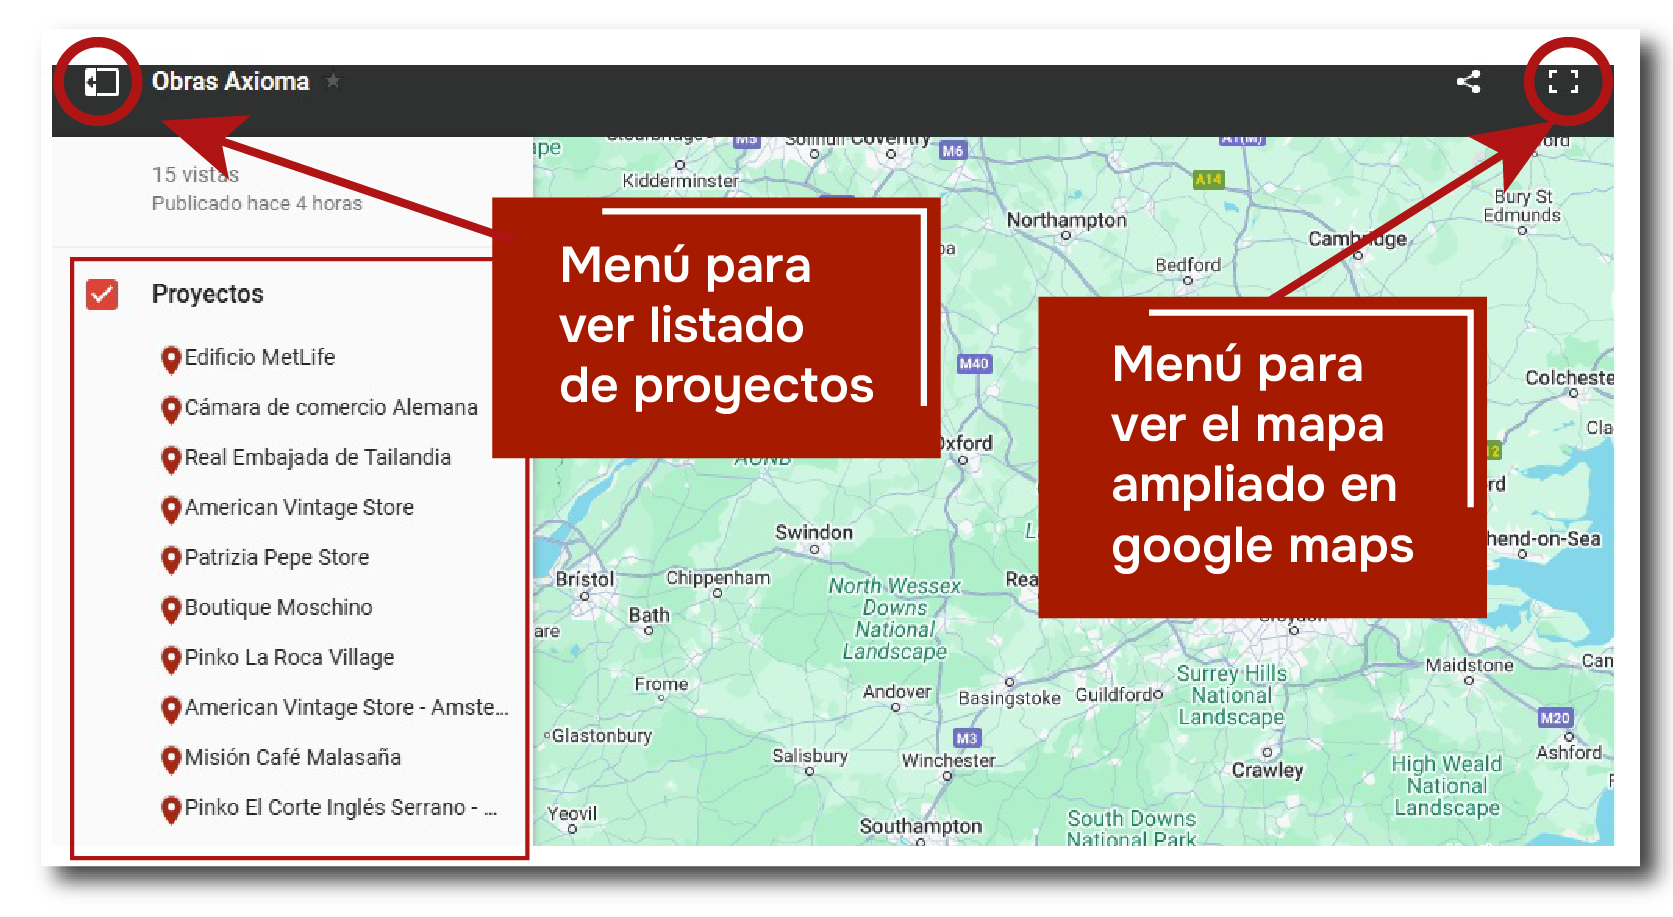Click the Maidstone label on the map
1673x917 pixels.
[x=1469, y=665]
